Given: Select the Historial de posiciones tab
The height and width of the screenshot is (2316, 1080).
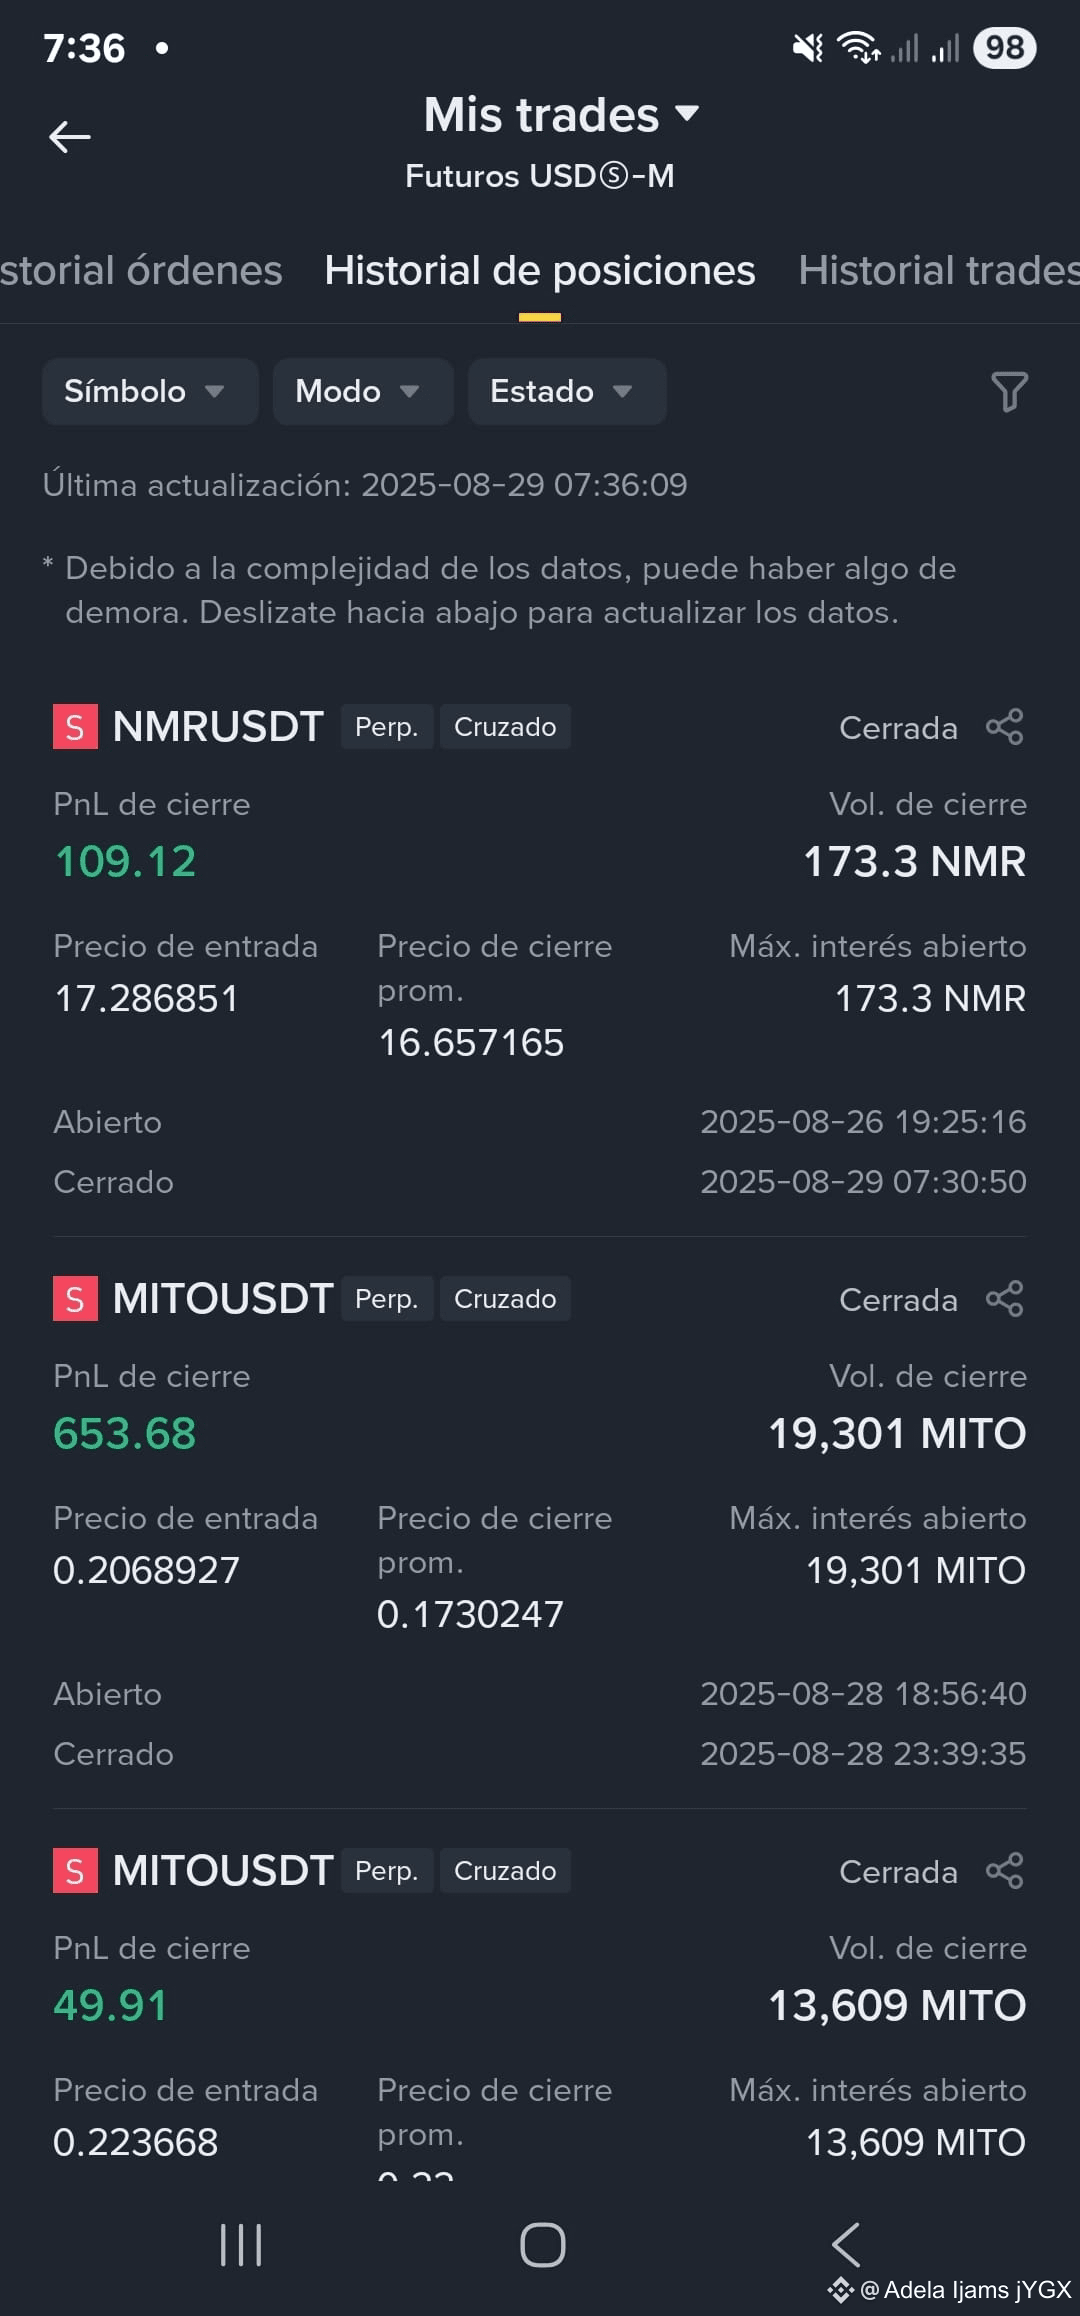Looking at the screenshot, I should [x=540, y=271].
